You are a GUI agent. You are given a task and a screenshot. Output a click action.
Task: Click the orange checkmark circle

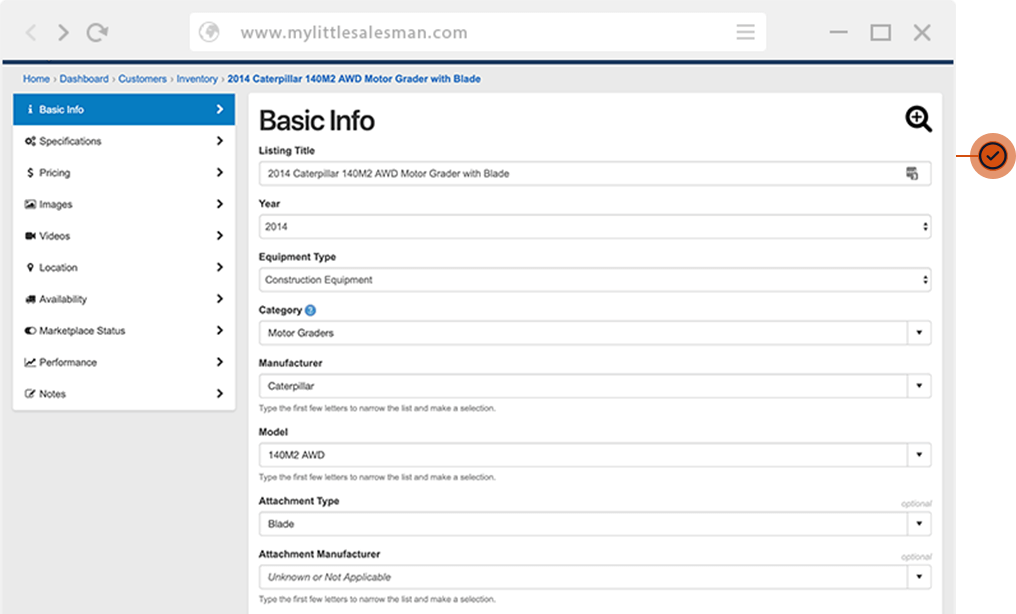[992, 155]
